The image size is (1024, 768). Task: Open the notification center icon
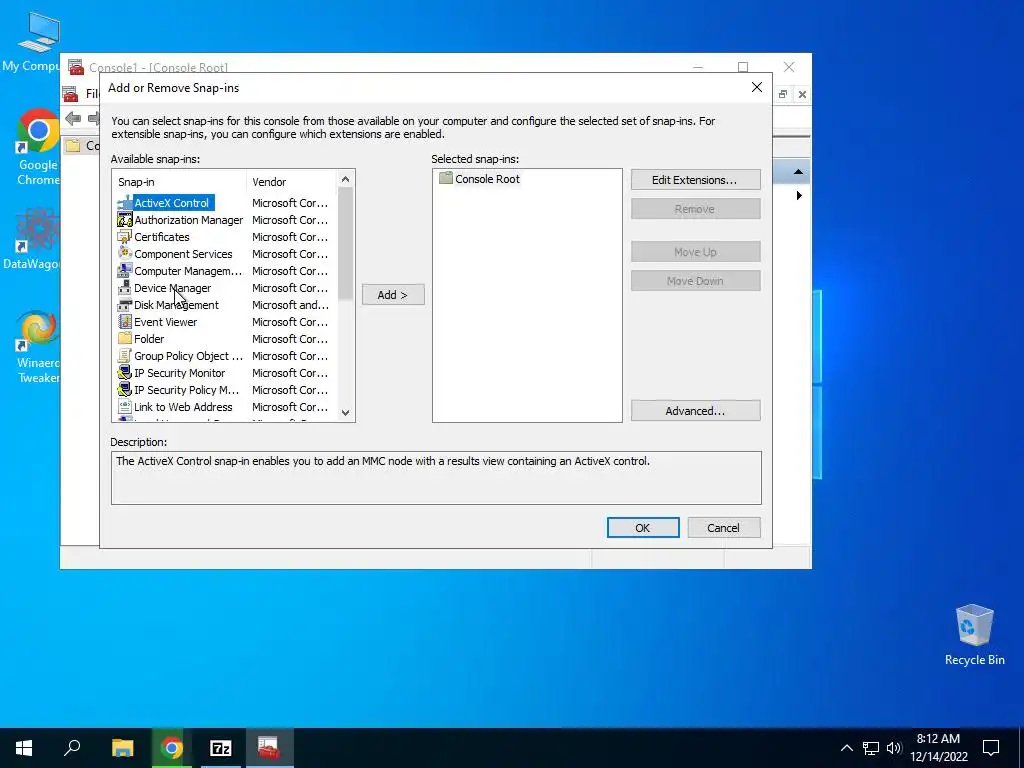tap(991, 748)
